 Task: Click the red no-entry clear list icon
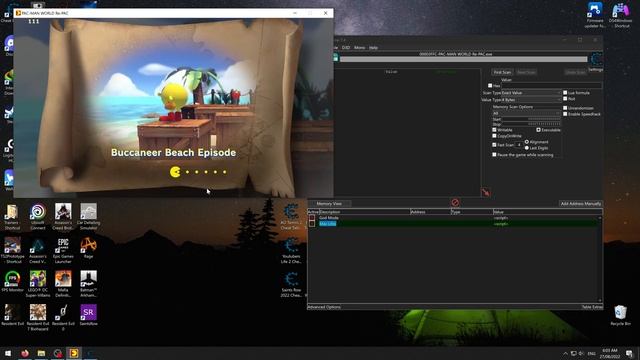tap(455, 202)
